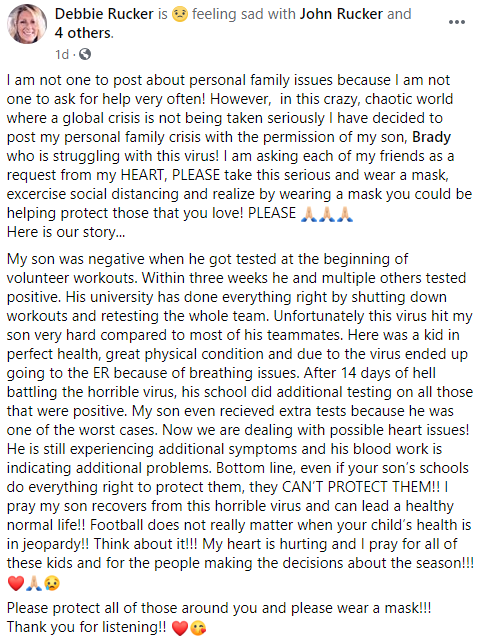Viewport: 484px width, 642px height.
Task: Click the middle praying hands emoji after PLEASE
Action: click(x=326, y=213)
